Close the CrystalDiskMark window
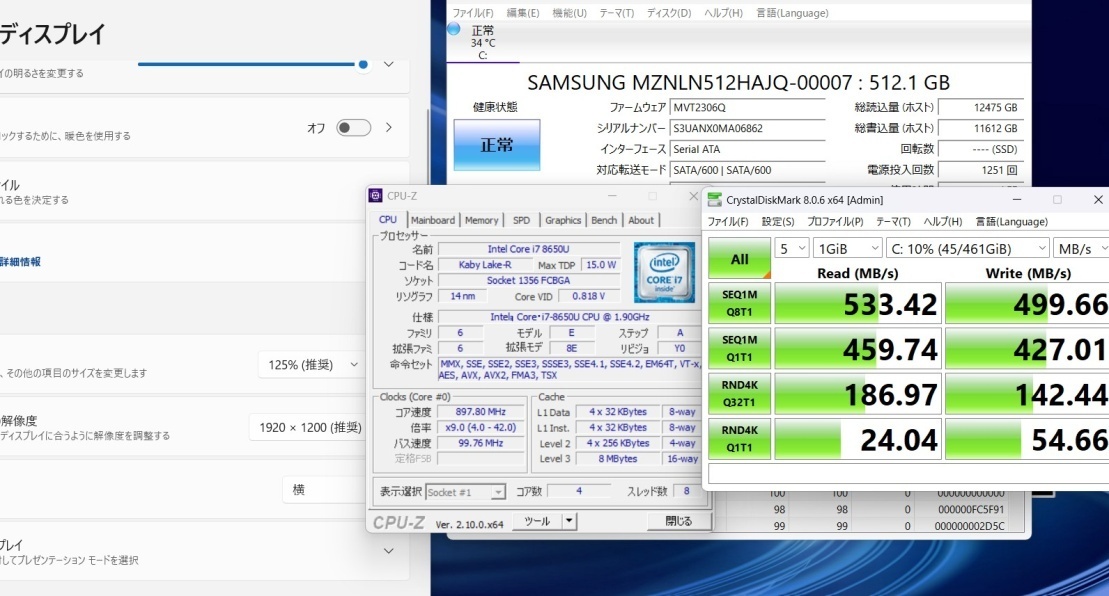 click(1098, 200)
